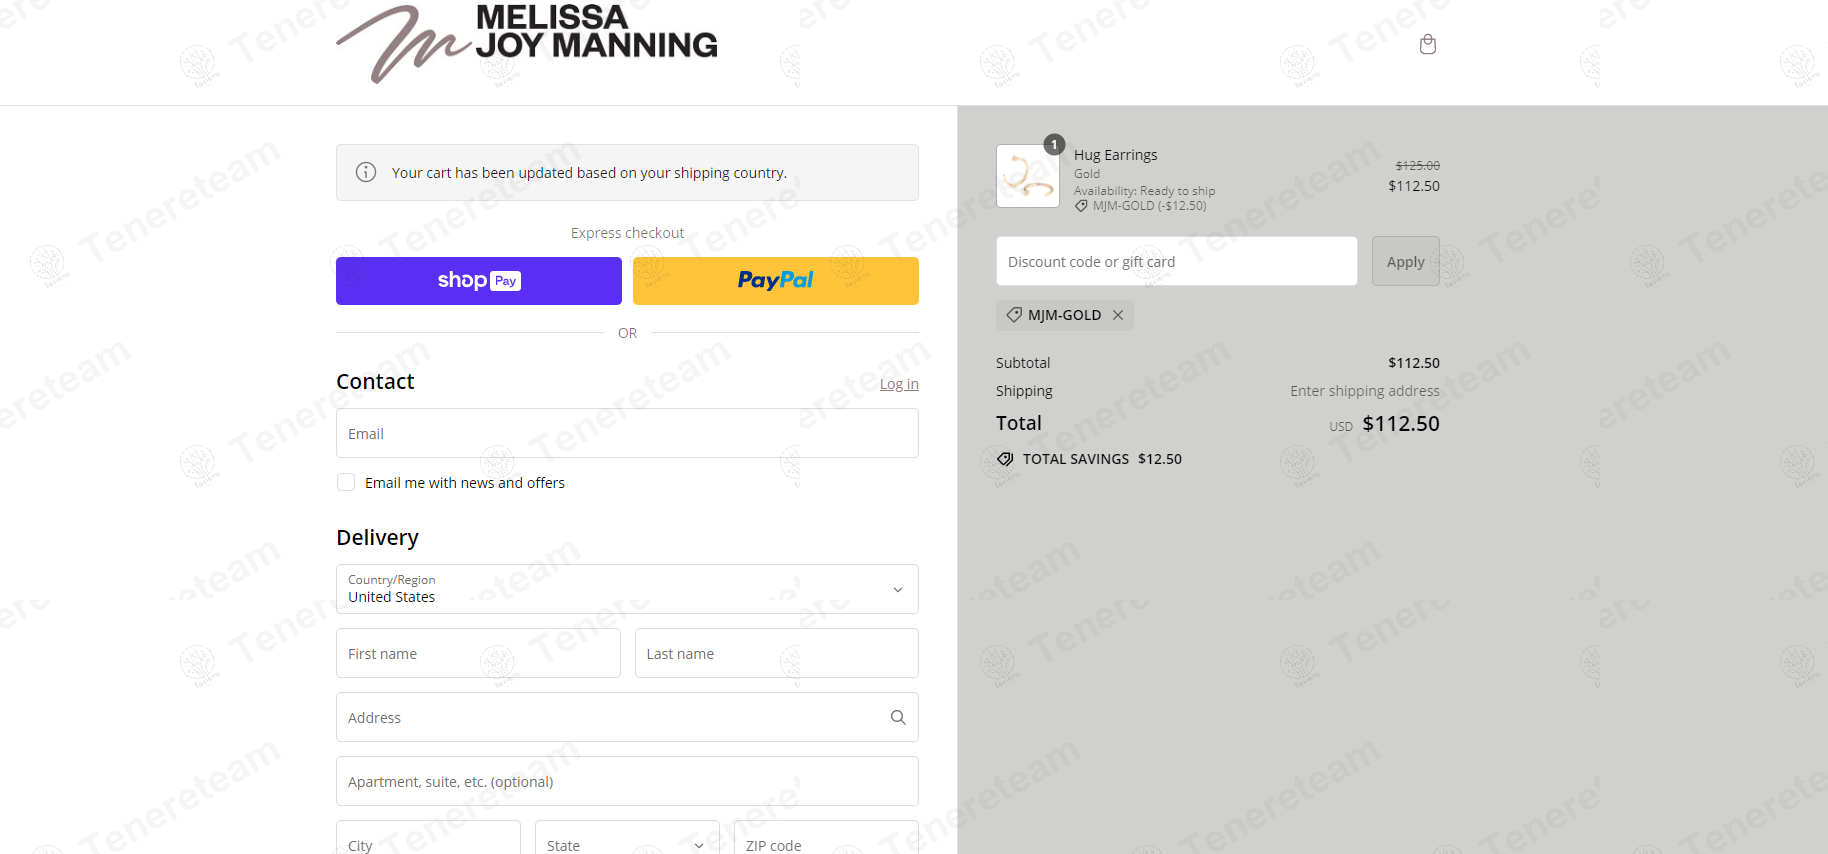Click the address search magnifier icon
Image resolution: width=1828 pixels, height=854 pixels.
point(898,717)
